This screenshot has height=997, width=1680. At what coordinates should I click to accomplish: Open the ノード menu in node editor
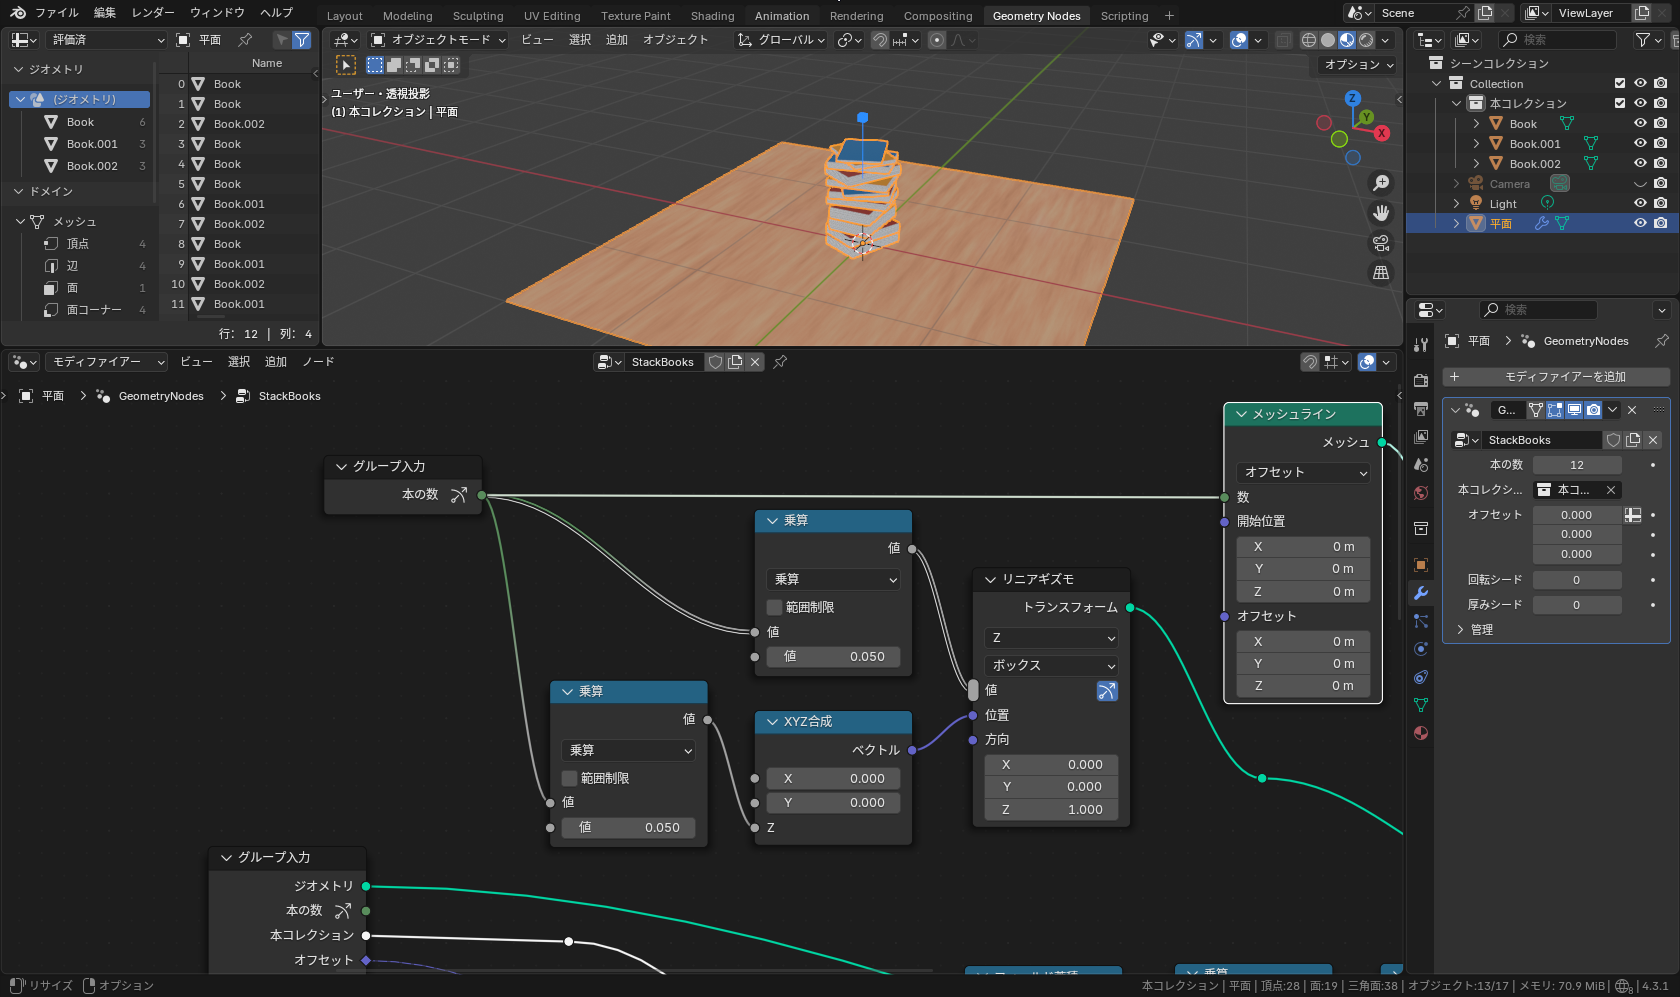[318, 362]
